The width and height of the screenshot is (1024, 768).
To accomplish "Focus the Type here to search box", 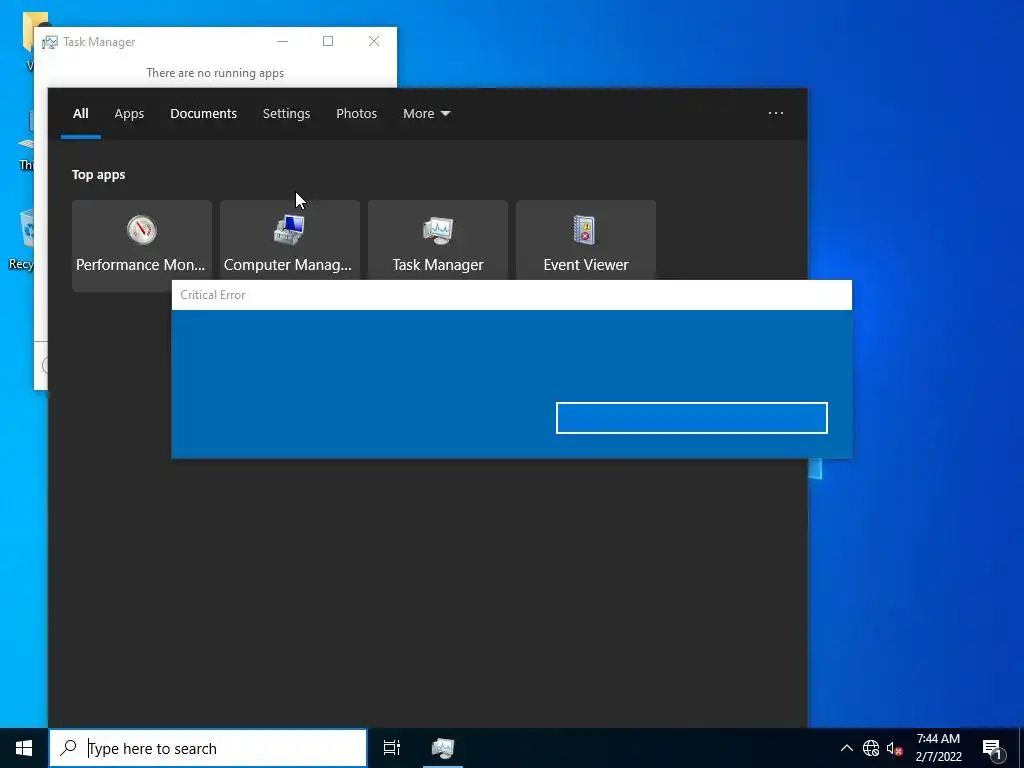I will pos(208,748).
